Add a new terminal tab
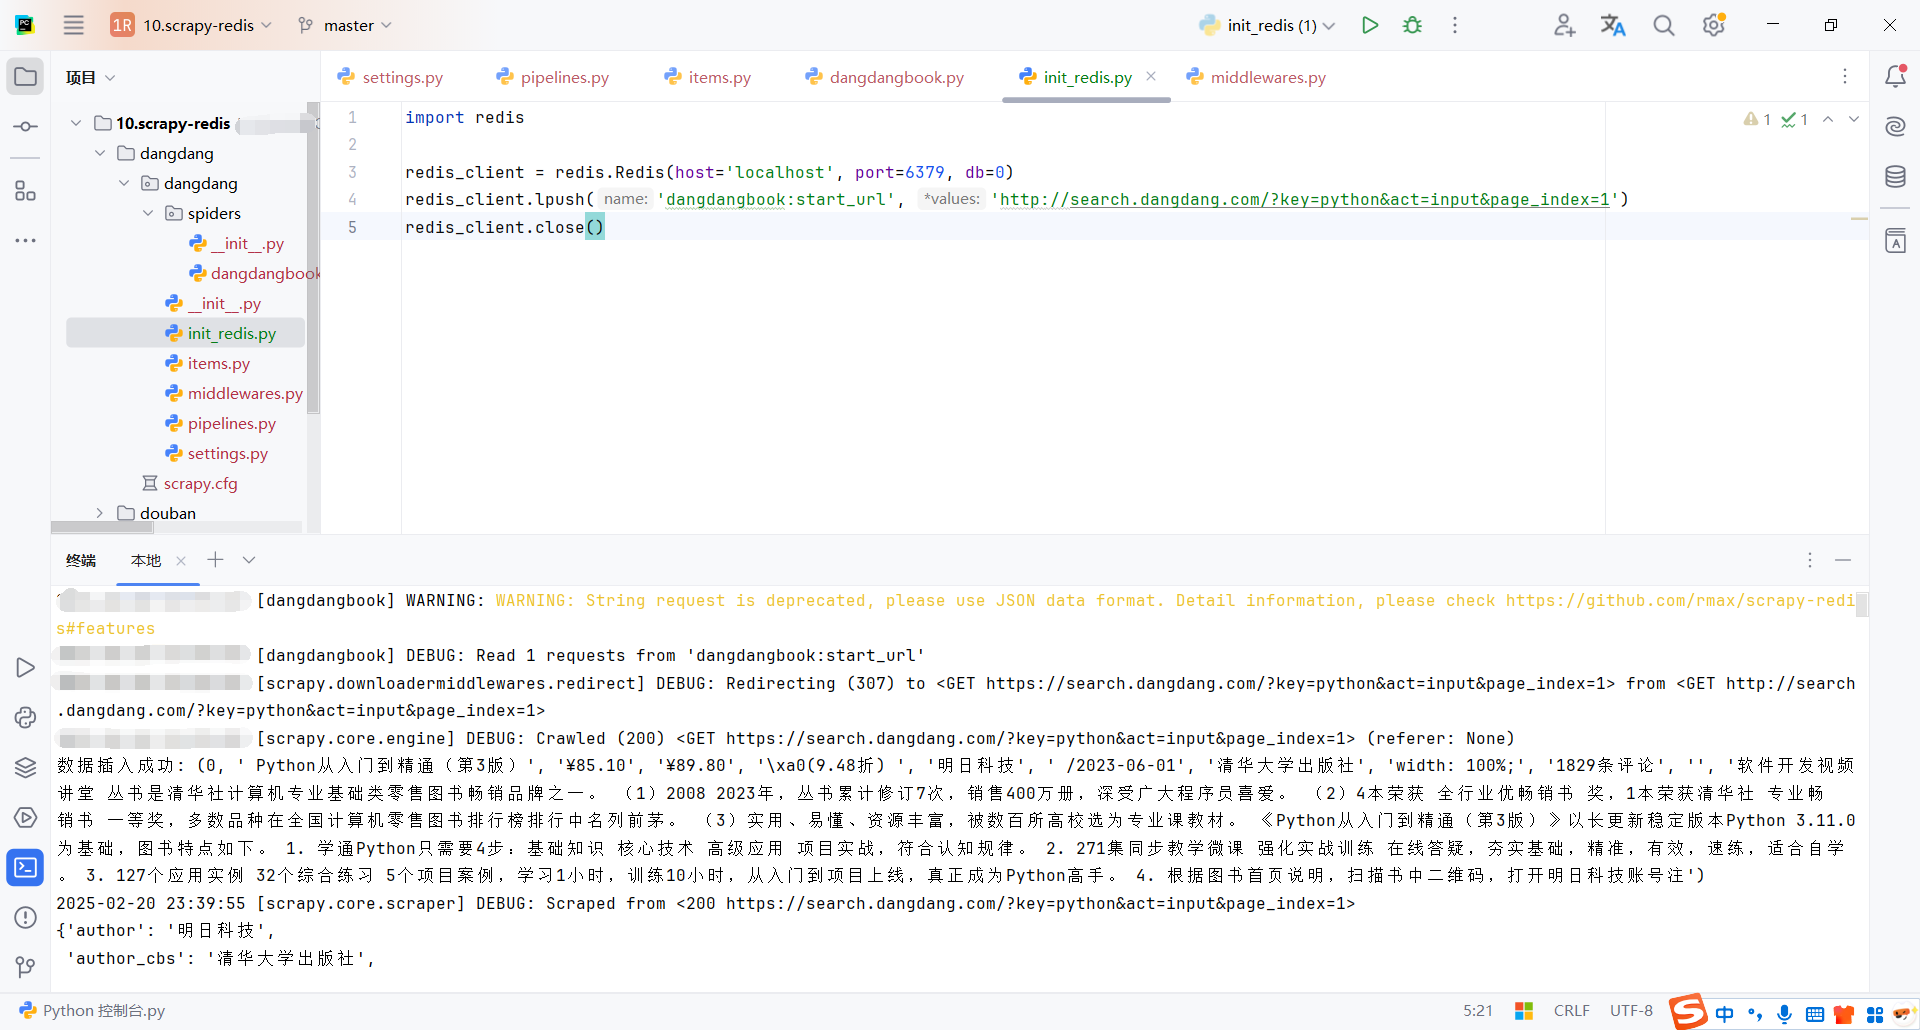This screenshot has width=1920, height=1030. tap(215, 560)
